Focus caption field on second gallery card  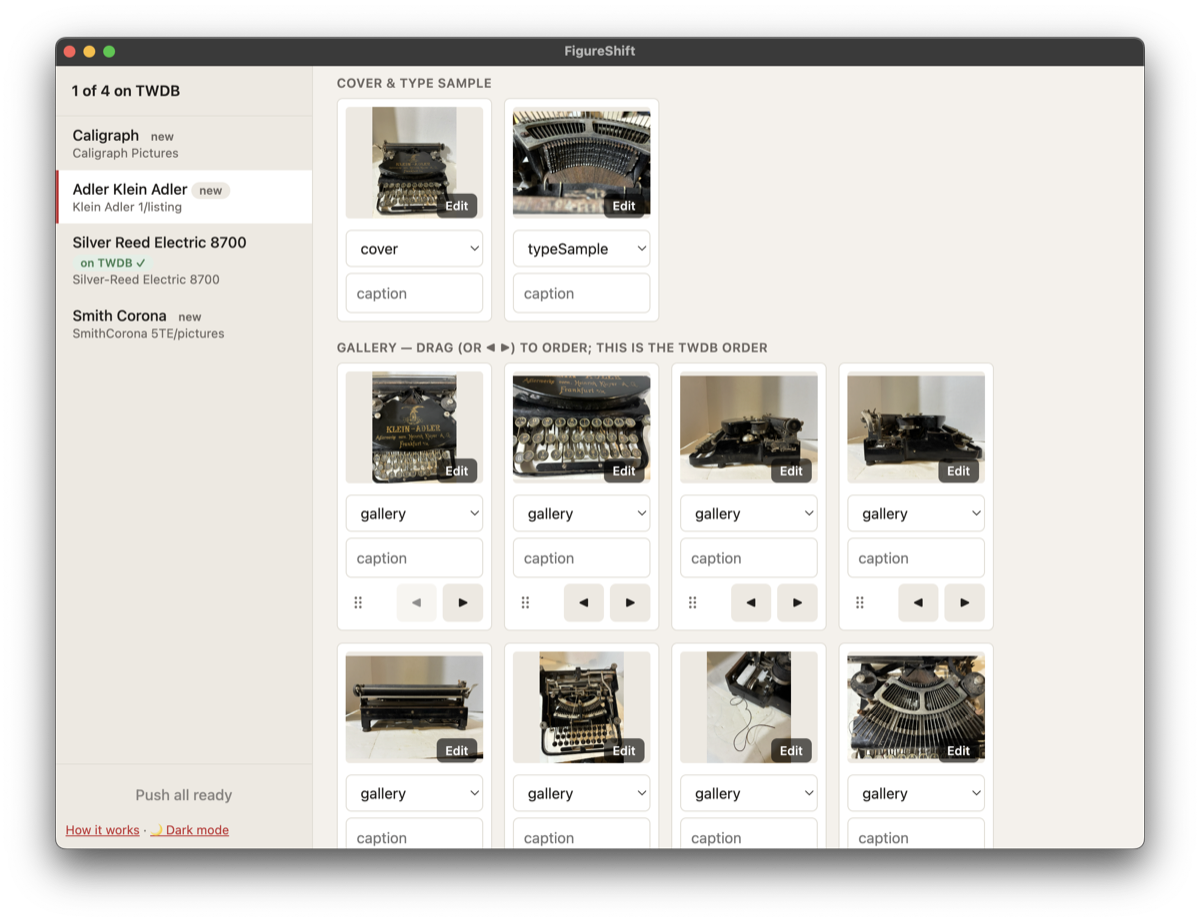581,558
